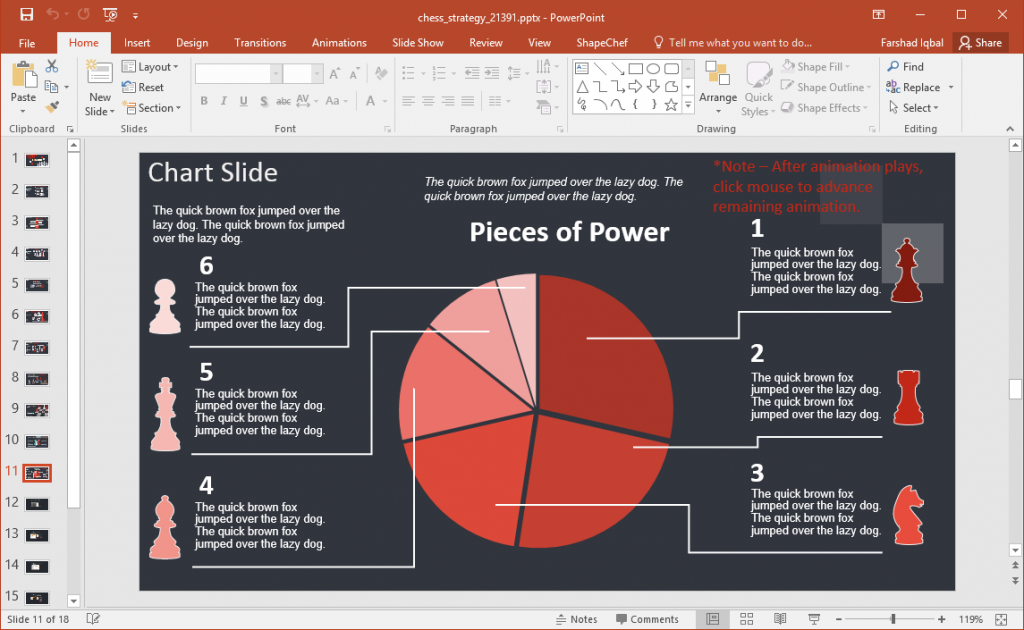1024x630 pixels.
Task: Decrease font size icon
Action: point(354,73)
